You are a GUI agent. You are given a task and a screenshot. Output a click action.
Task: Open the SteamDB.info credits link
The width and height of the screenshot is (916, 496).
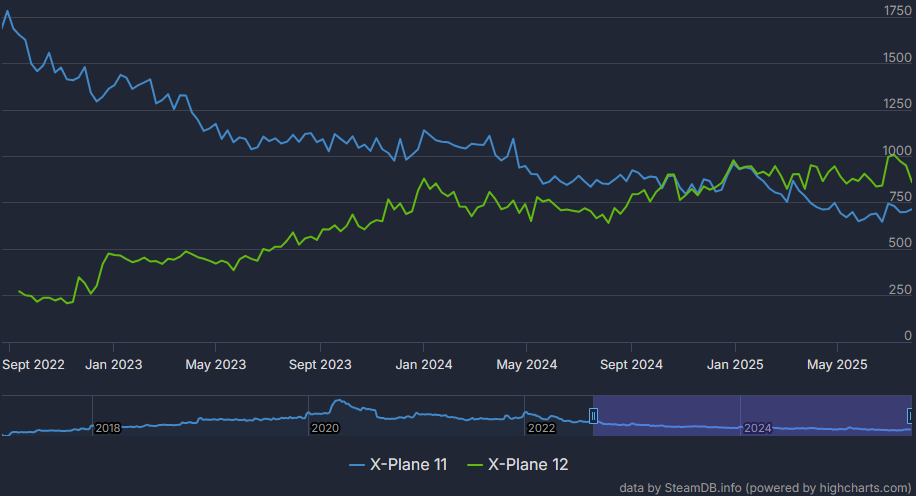(x=765, y=488)
